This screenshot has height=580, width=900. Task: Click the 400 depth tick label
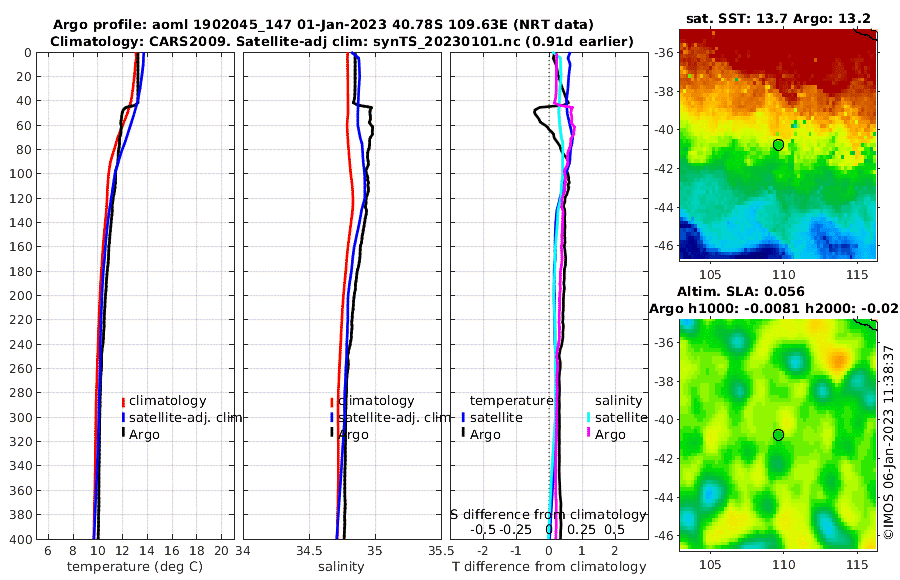19,539
